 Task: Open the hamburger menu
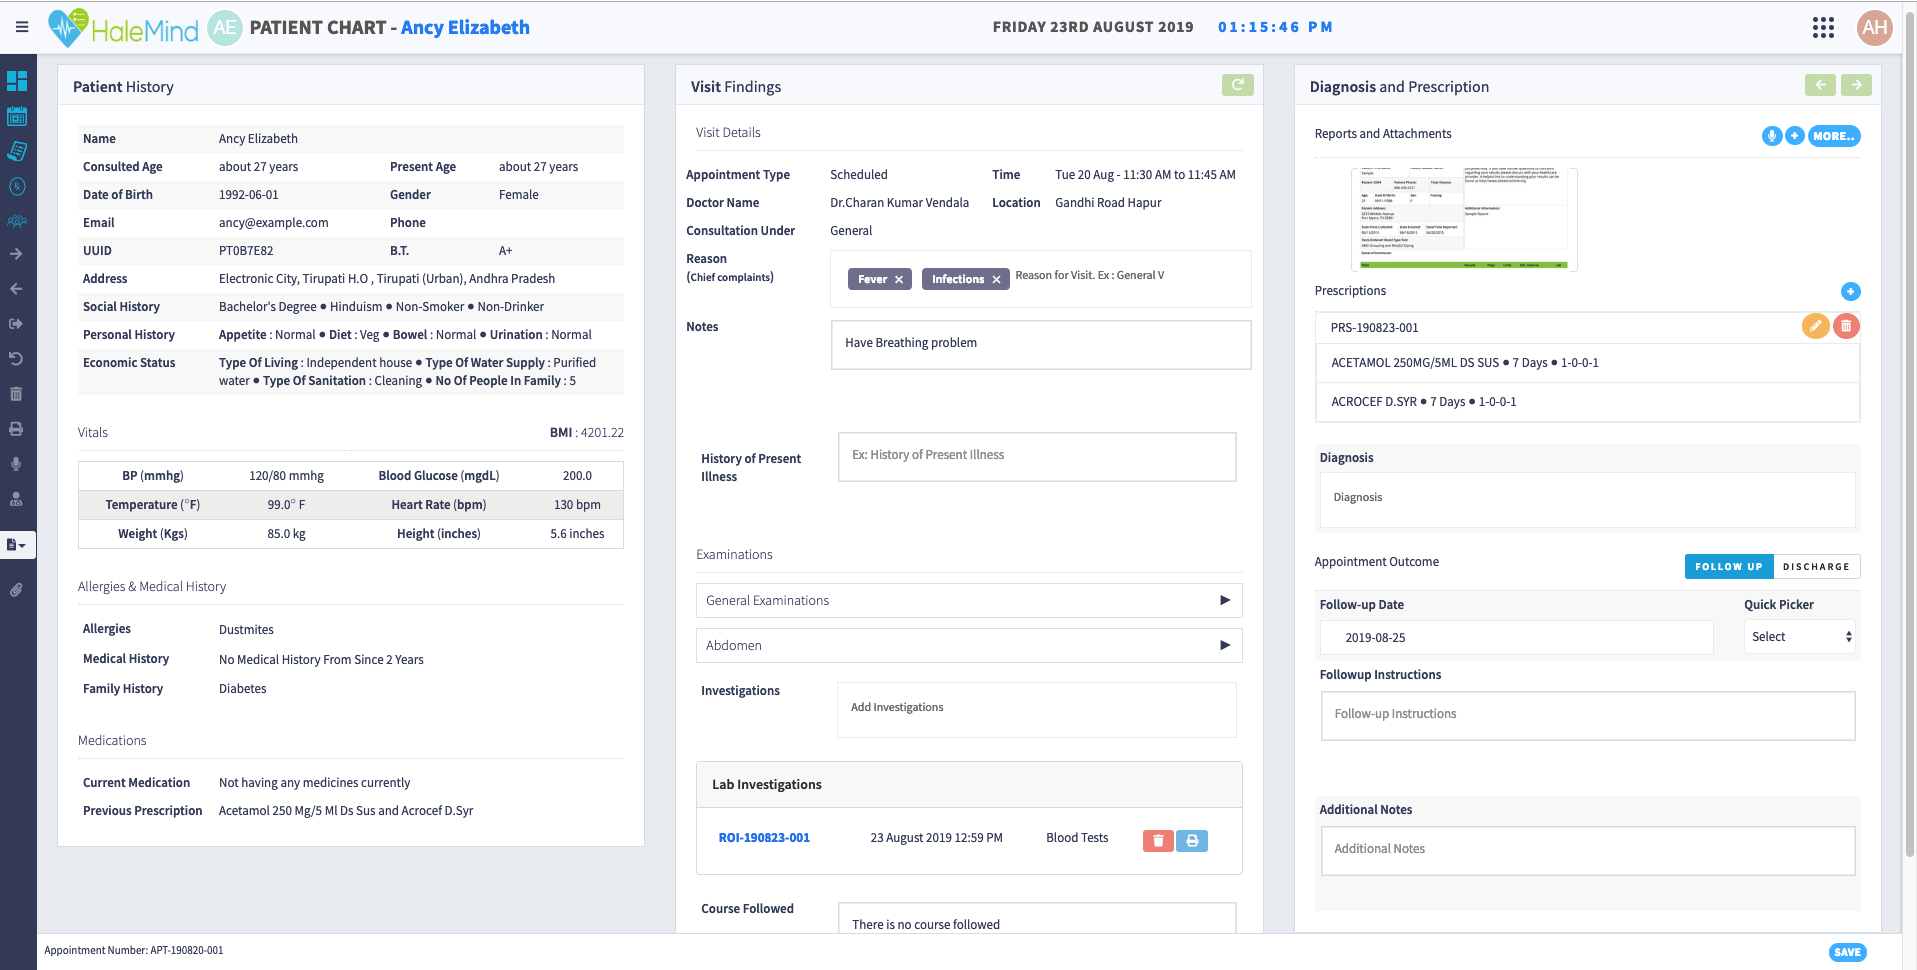[21, 27]
